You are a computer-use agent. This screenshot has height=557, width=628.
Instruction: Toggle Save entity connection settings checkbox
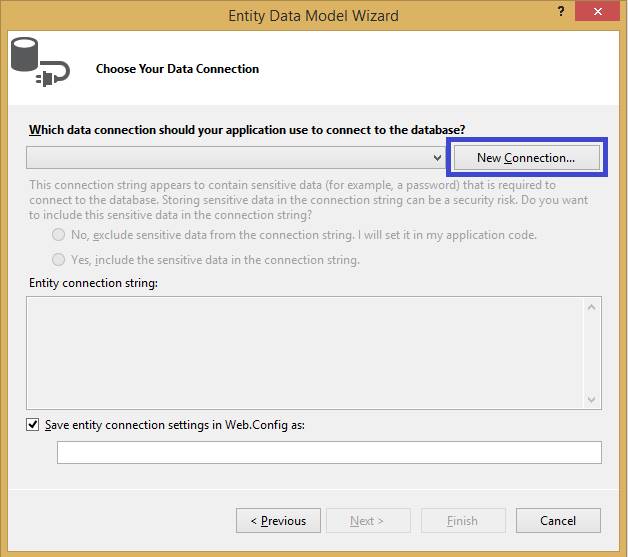34,424
